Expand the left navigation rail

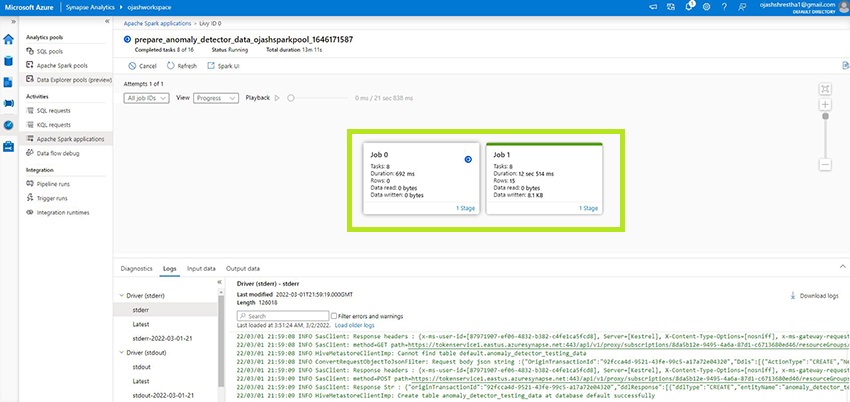pos(13,22)
